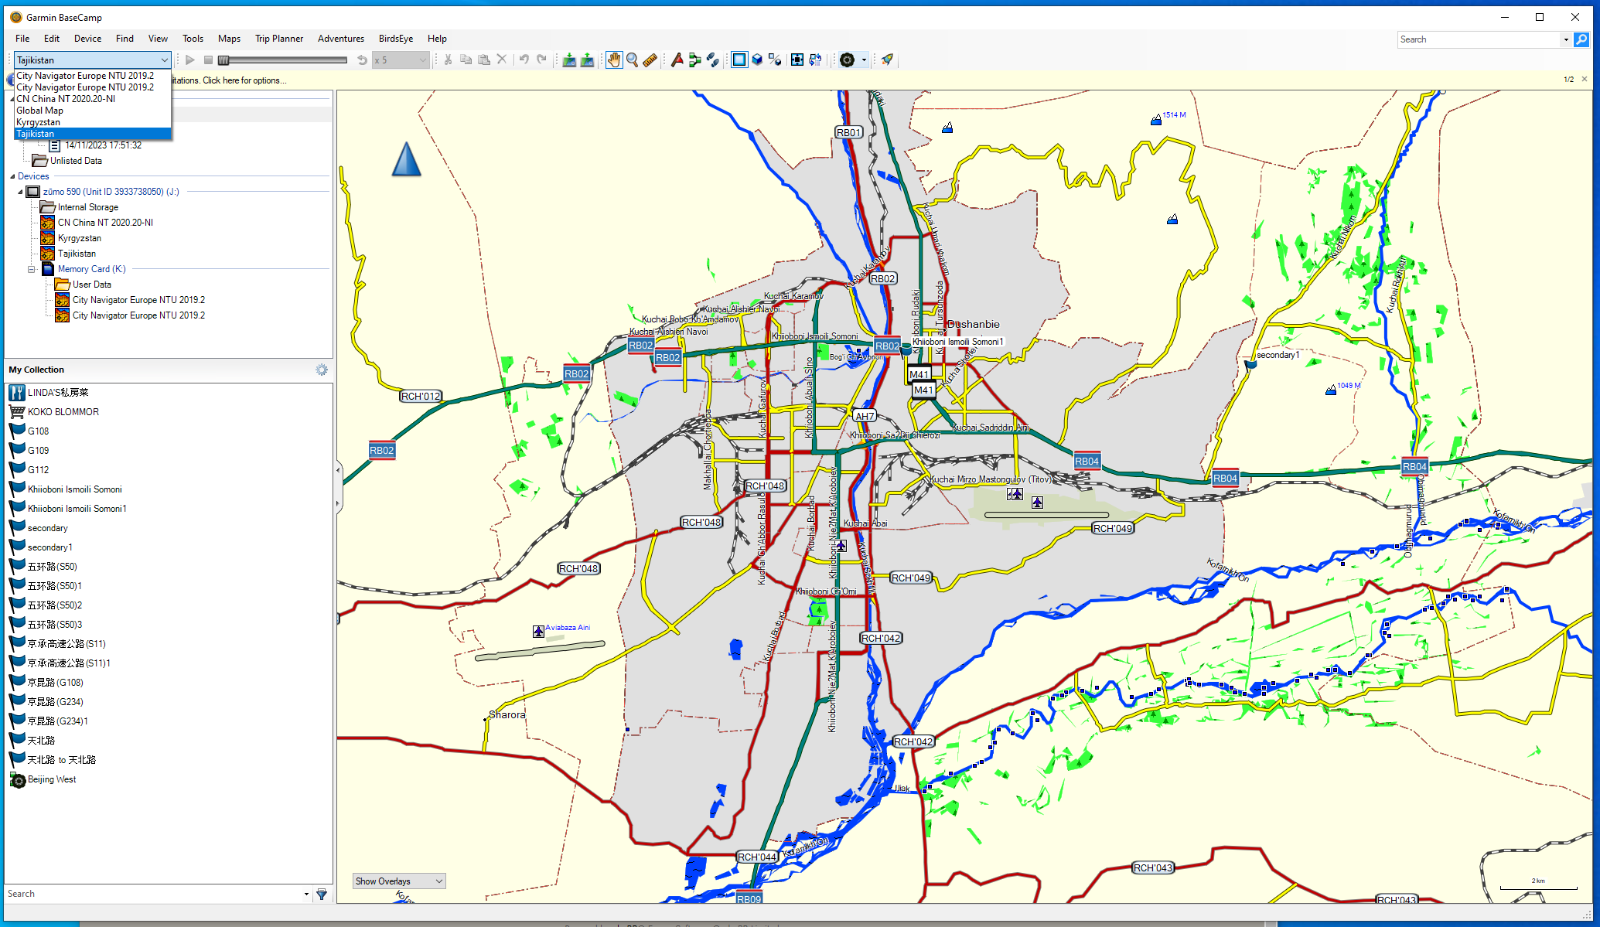Switch to 2D map view
The height and width of the screenshot is (927, 1600).
click(x=739, y=60)
